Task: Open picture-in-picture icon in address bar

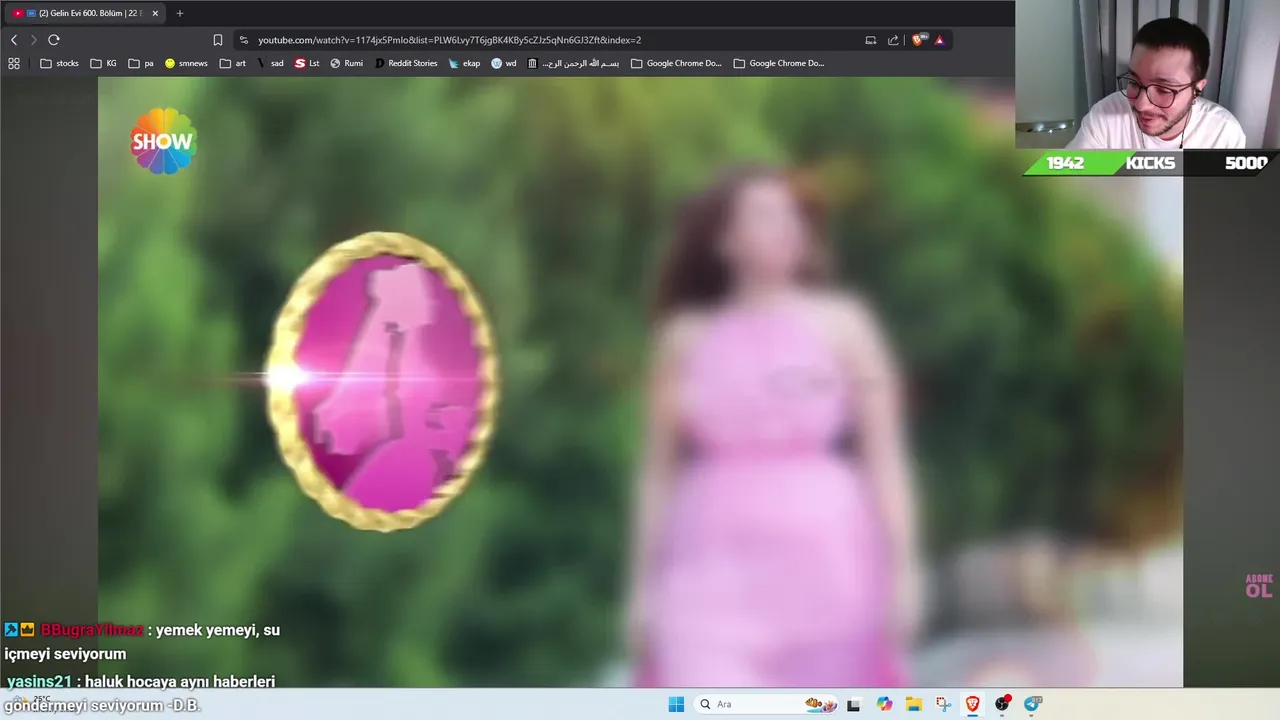Action: pyautogui.click(x=871, y=40)
